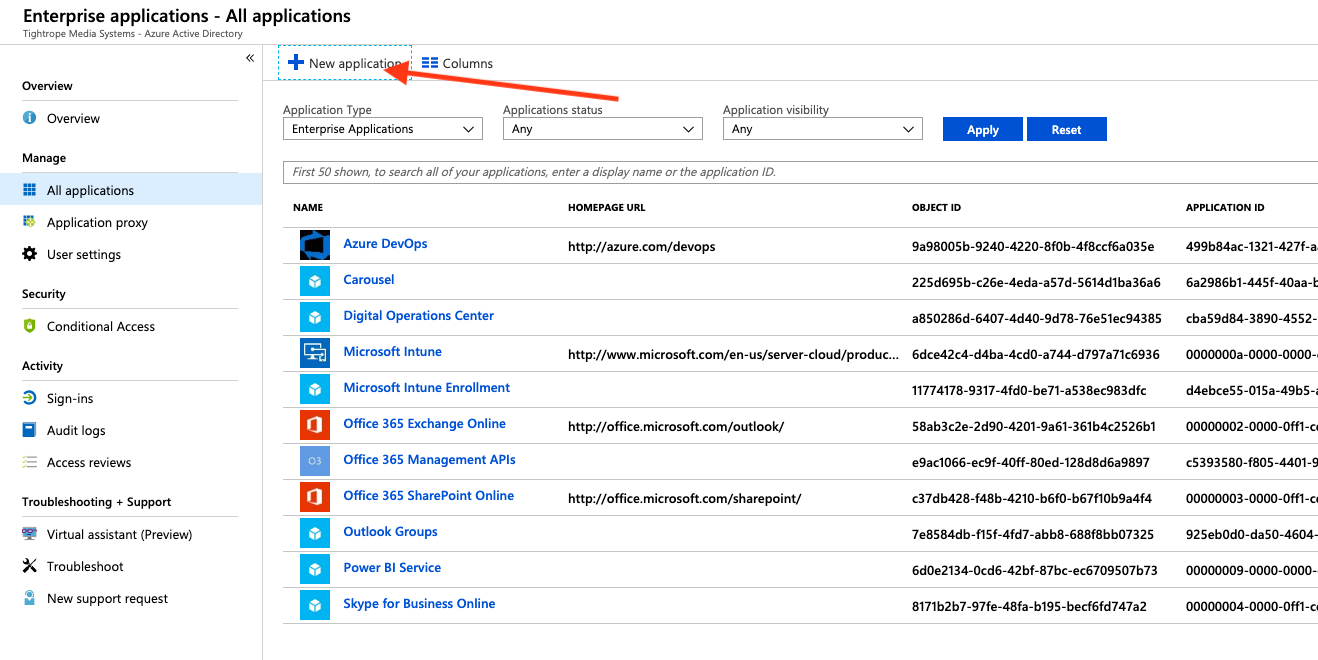The image size is (1318, 660).
Task: Open the Application visibility dropdown
Action: click(x=823, y=129)
